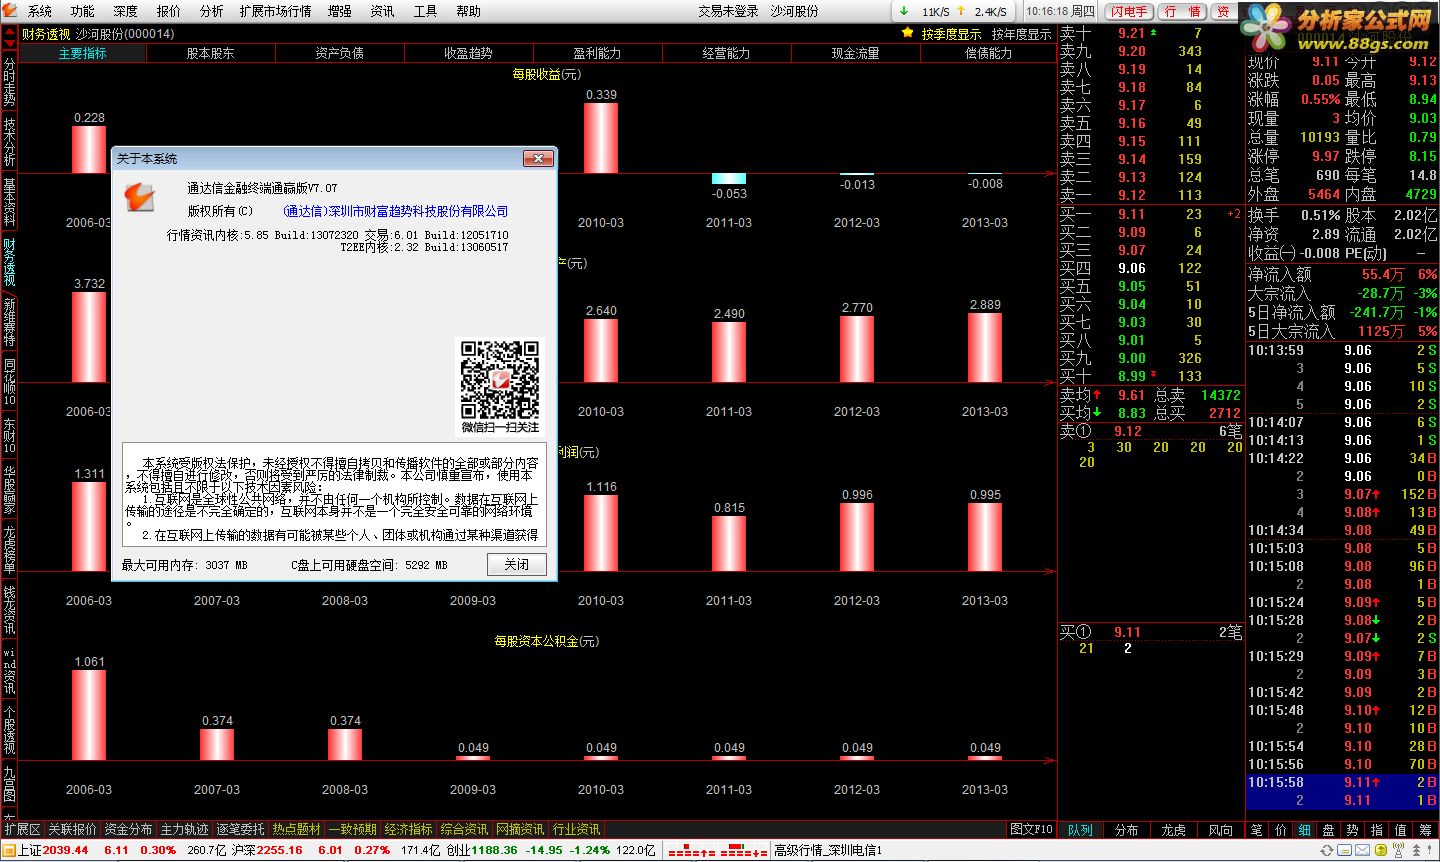Image resolution: width=1440 pixels, height=862 pixels.
Task: Click the 主力轨迹 bottom tab
Action: 184,829
